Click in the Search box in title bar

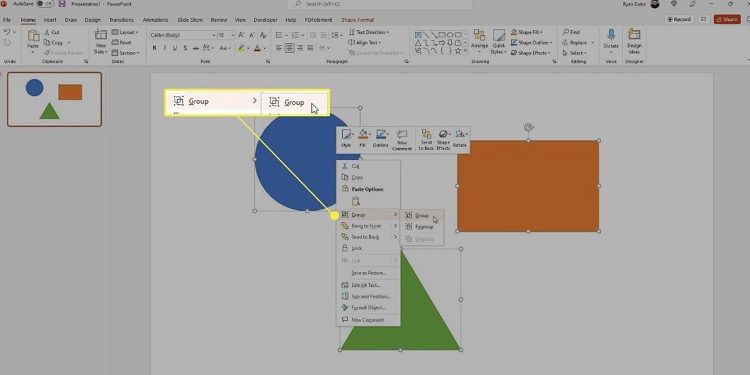coord(379,4)
